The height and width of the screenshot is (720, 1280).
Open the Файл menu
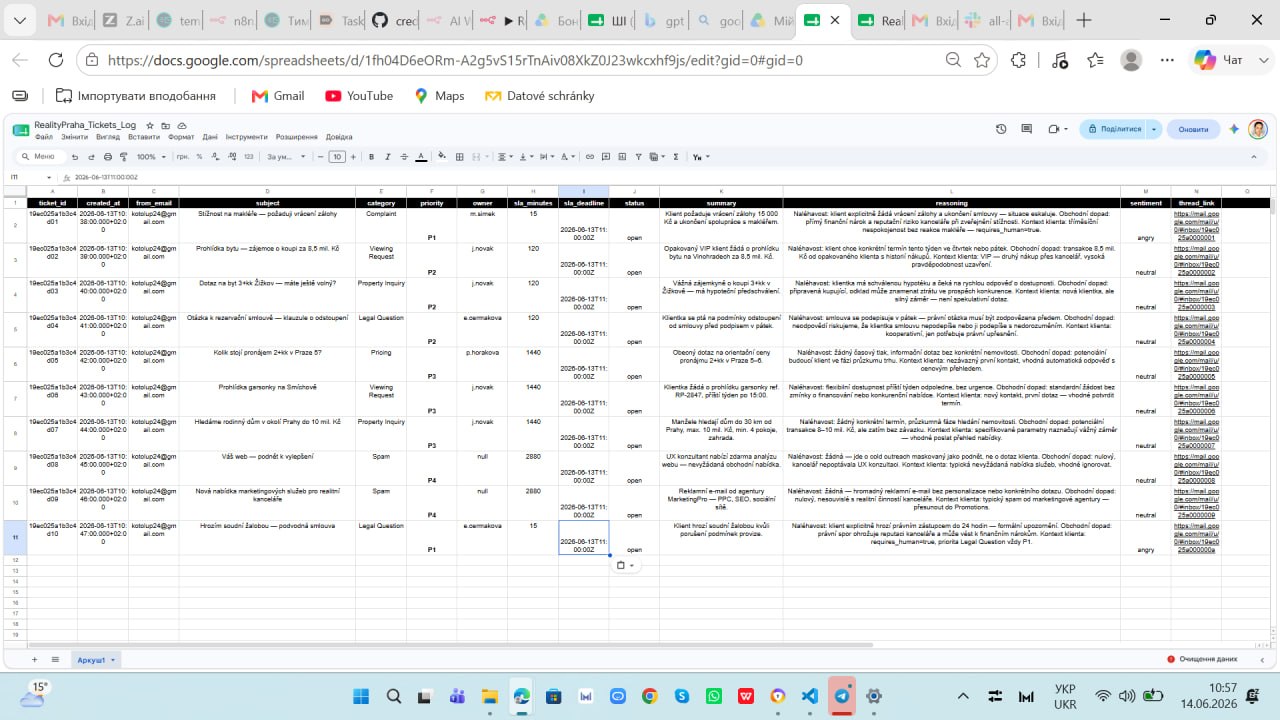pyautogui.click(x=44, y=137)
